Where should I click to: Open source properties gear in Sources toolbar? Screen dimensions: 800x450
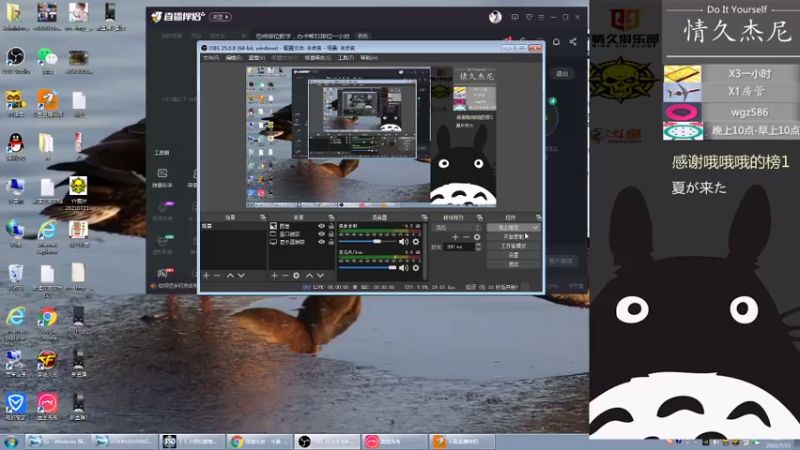296,276
